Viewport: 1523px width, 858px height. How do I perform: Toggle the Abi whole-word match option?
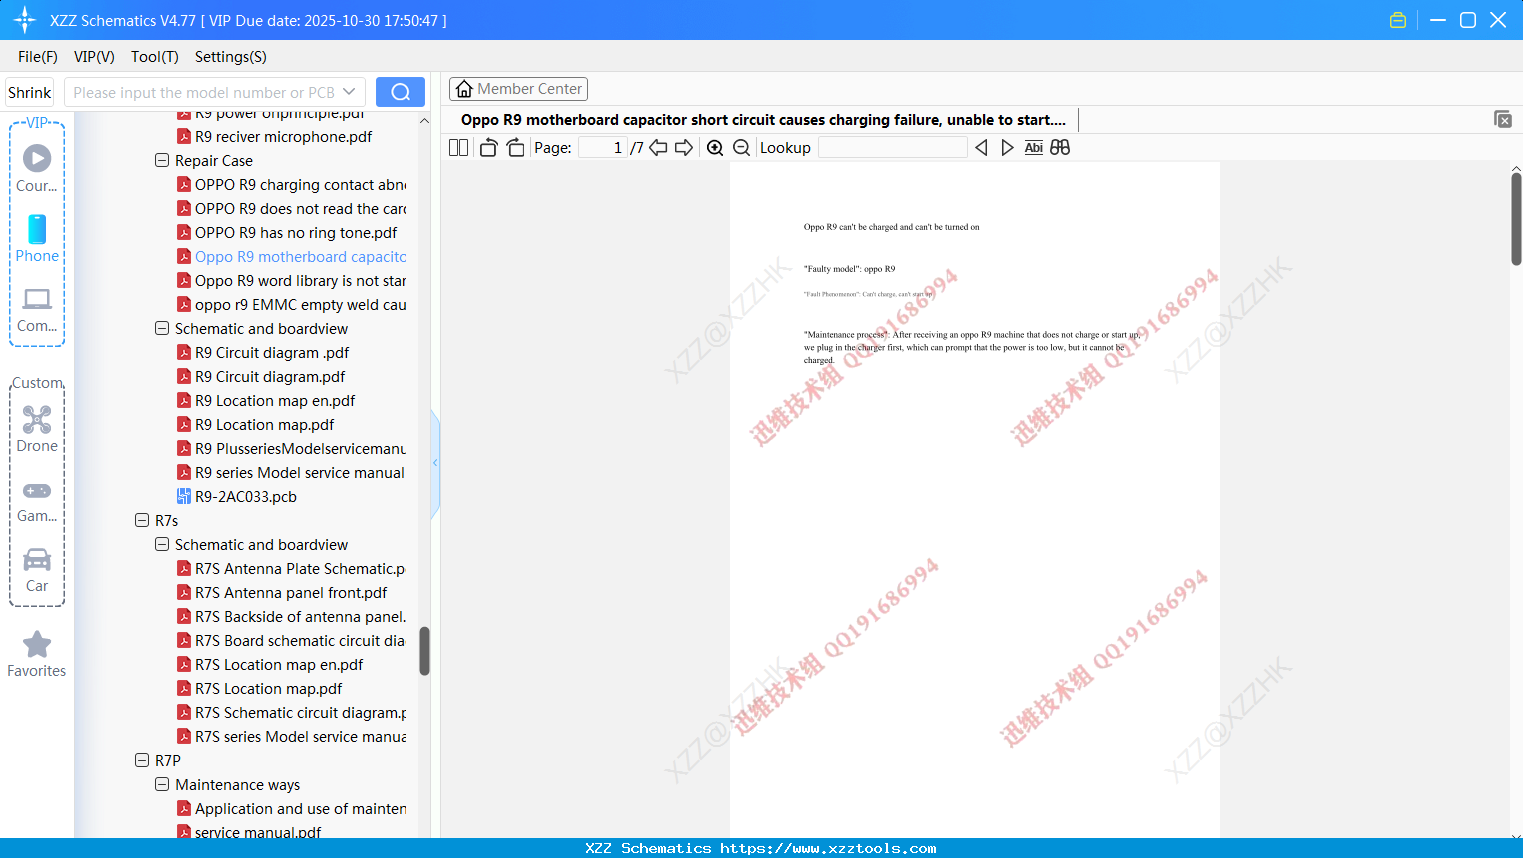coord(1034,148)
